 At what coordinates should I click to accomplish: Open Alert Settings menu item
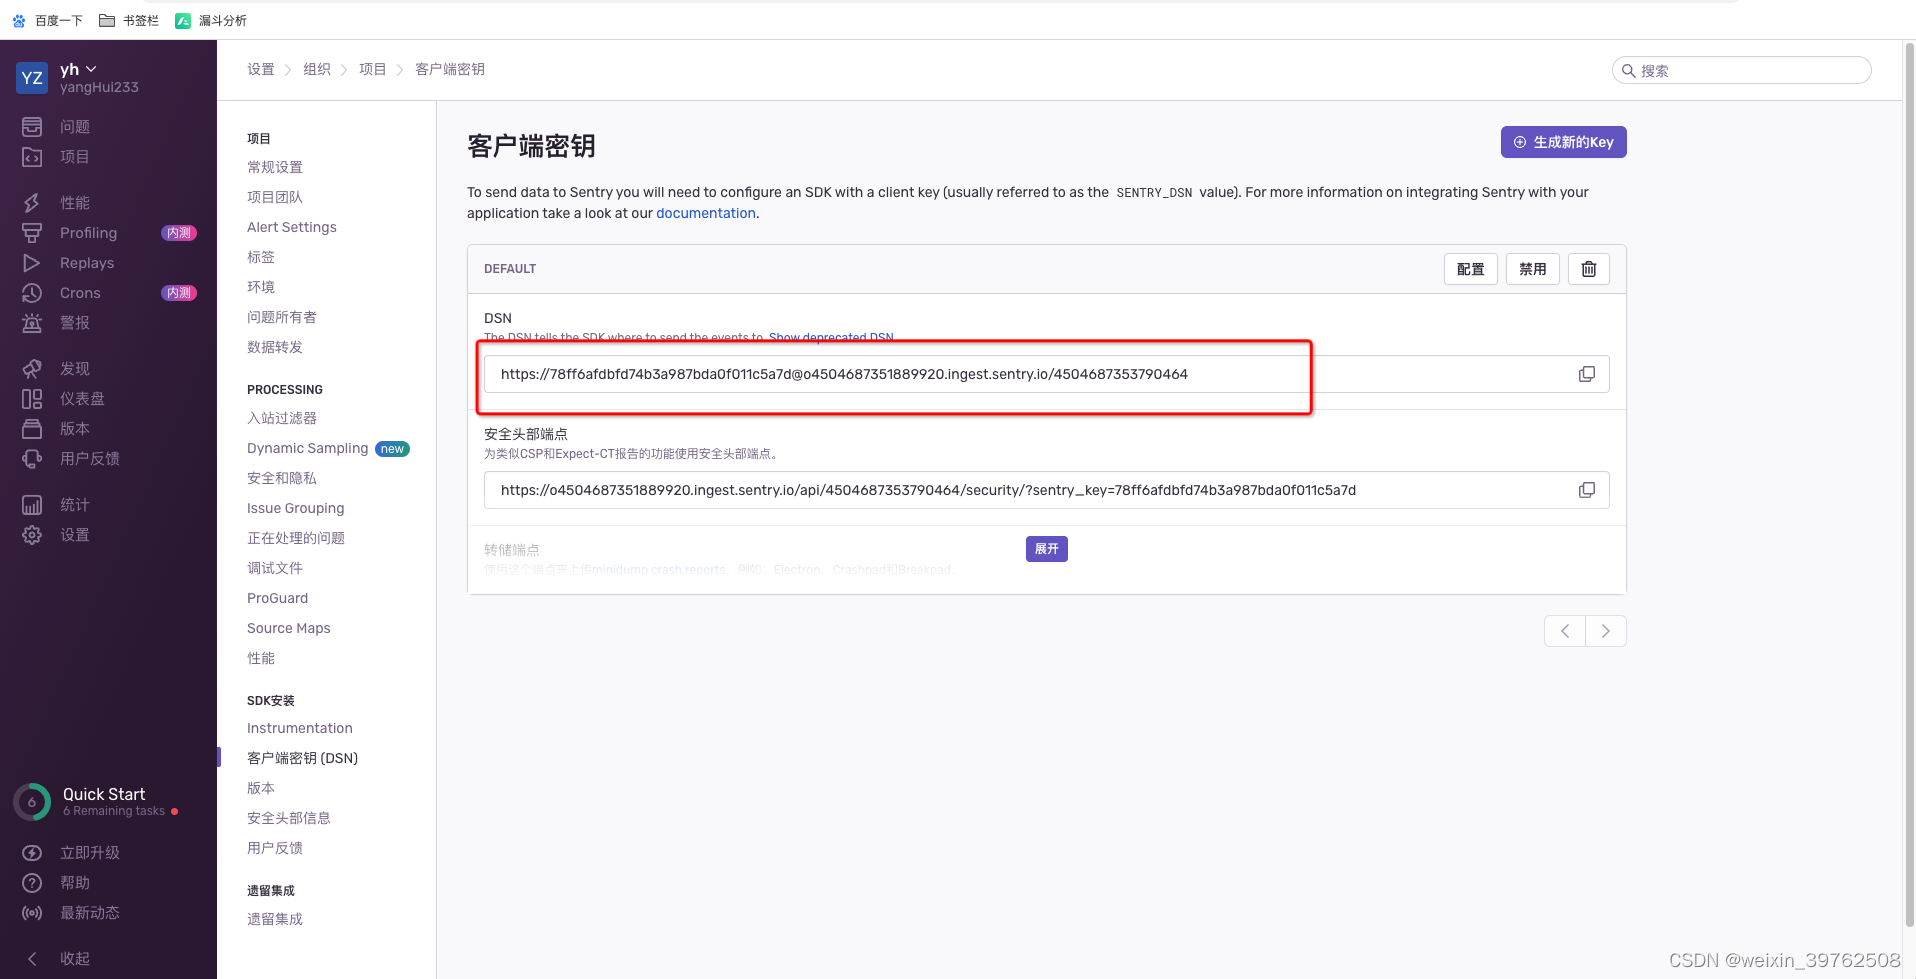tap(292, 227)
